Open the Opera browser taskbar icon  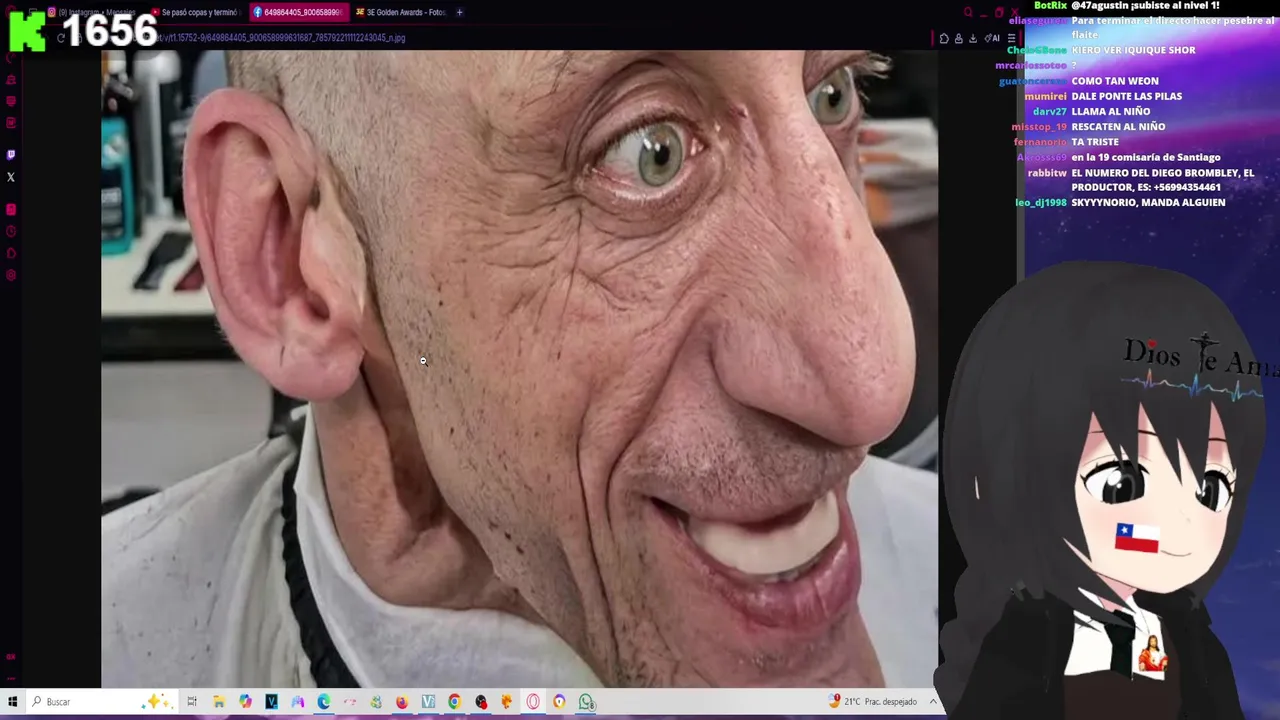coord(533,702)
